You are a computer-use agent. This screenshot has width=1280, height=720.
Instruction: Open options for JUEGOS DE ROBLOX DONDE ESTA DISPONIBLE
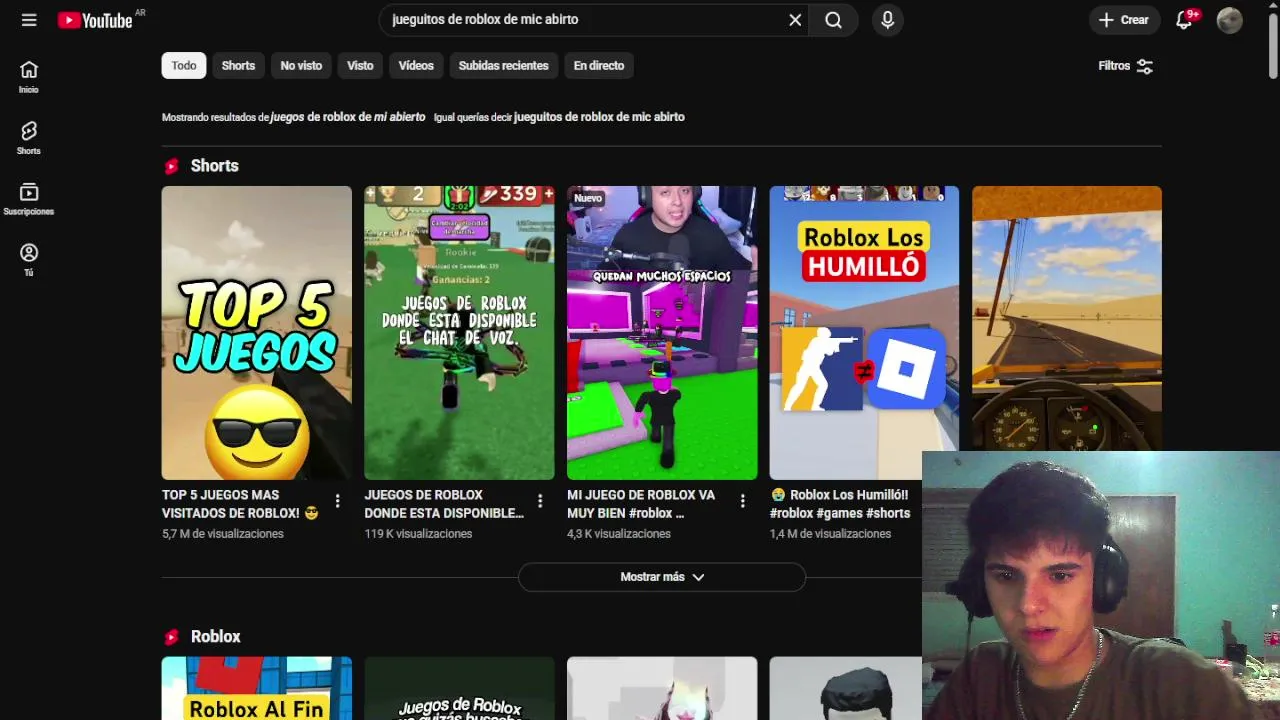click(540, 501)
